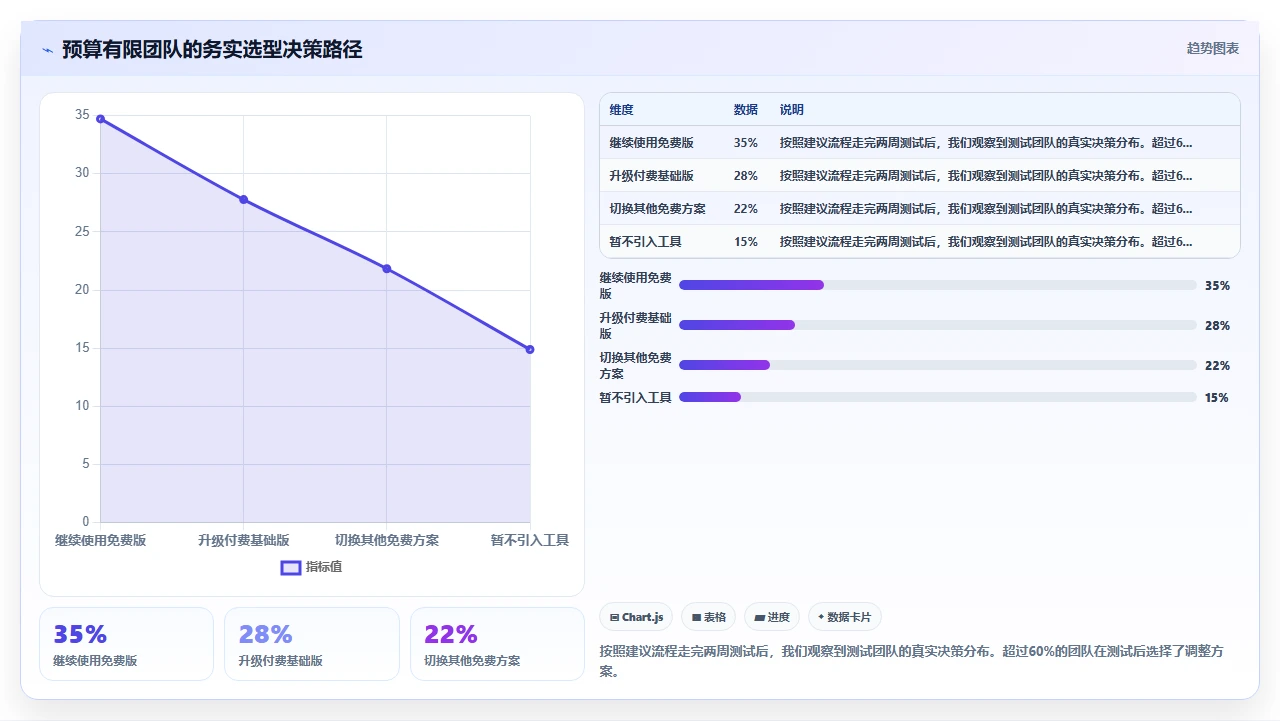Click the description text in the 暂不引入工具 row
Viewport: 1280px width, 721px height.
point(986,242)
